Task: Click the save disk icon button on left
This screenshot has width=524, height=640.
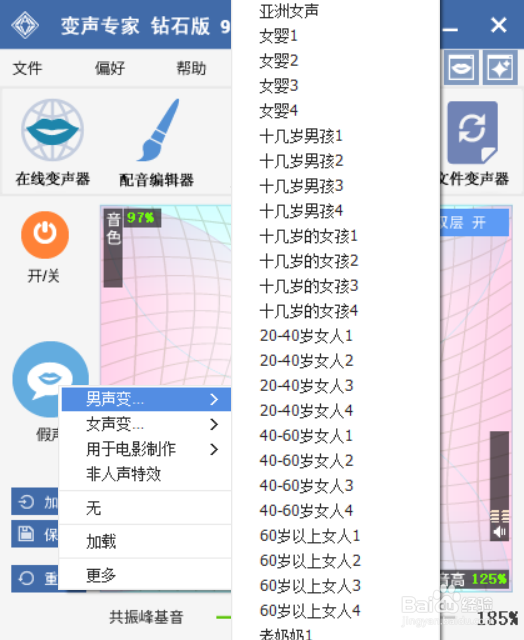Action: (x=35, y=533)
